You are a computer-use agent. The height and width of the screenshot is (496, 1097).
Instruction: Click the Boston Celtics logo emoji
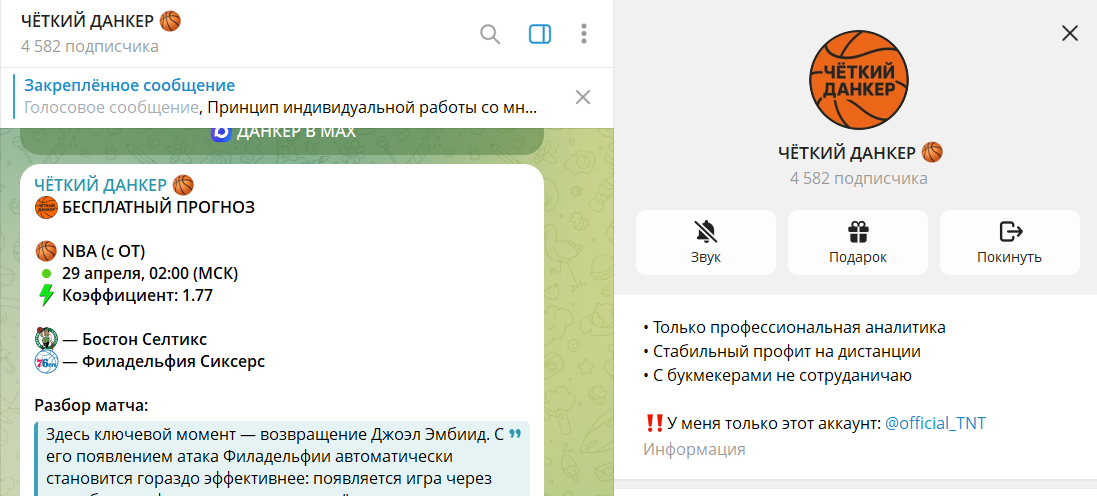[x=46, y=339]
